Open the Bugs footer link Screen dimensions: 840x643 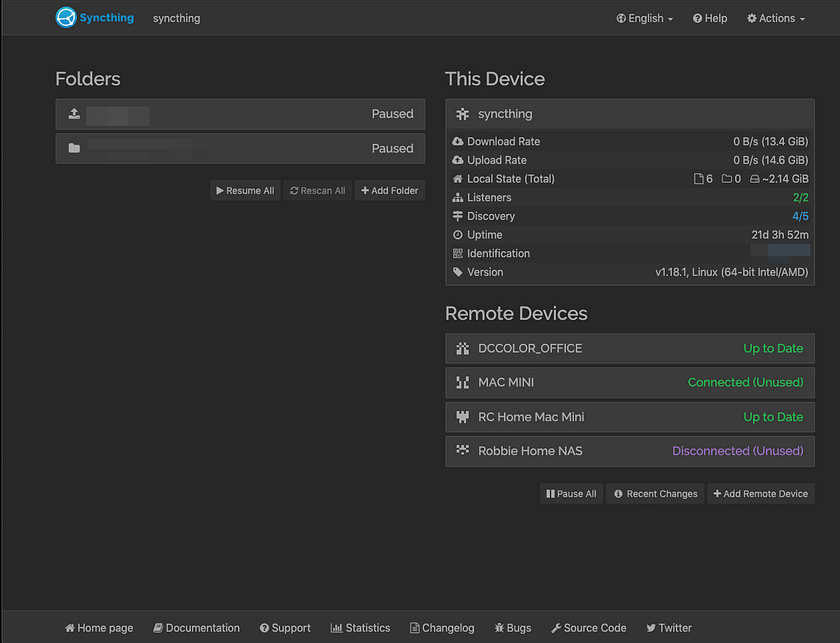pyautogui.click(x=513, y=628)
